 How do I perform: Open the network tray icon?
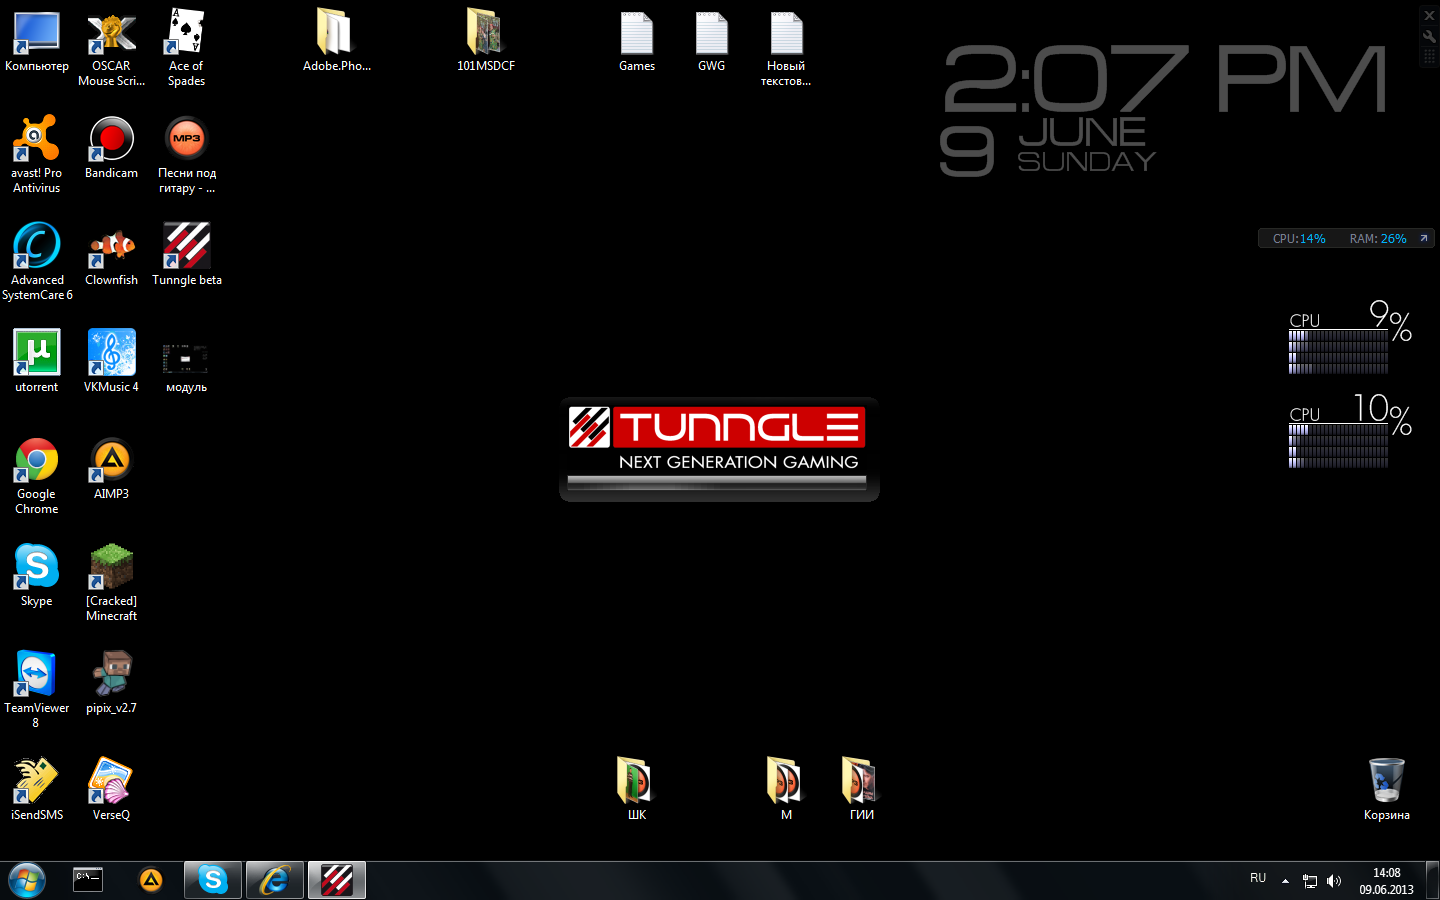[x=1310, y=881]
